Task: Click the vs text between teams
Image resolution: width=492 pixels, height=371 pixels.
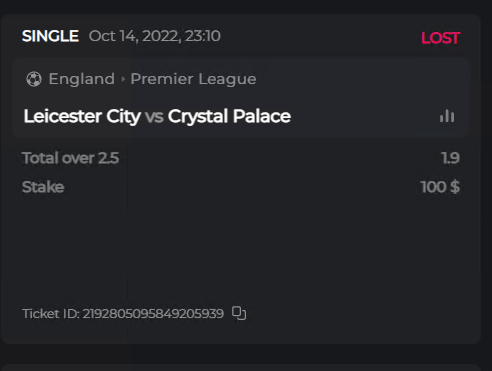Action: click(x=154, y=117)
